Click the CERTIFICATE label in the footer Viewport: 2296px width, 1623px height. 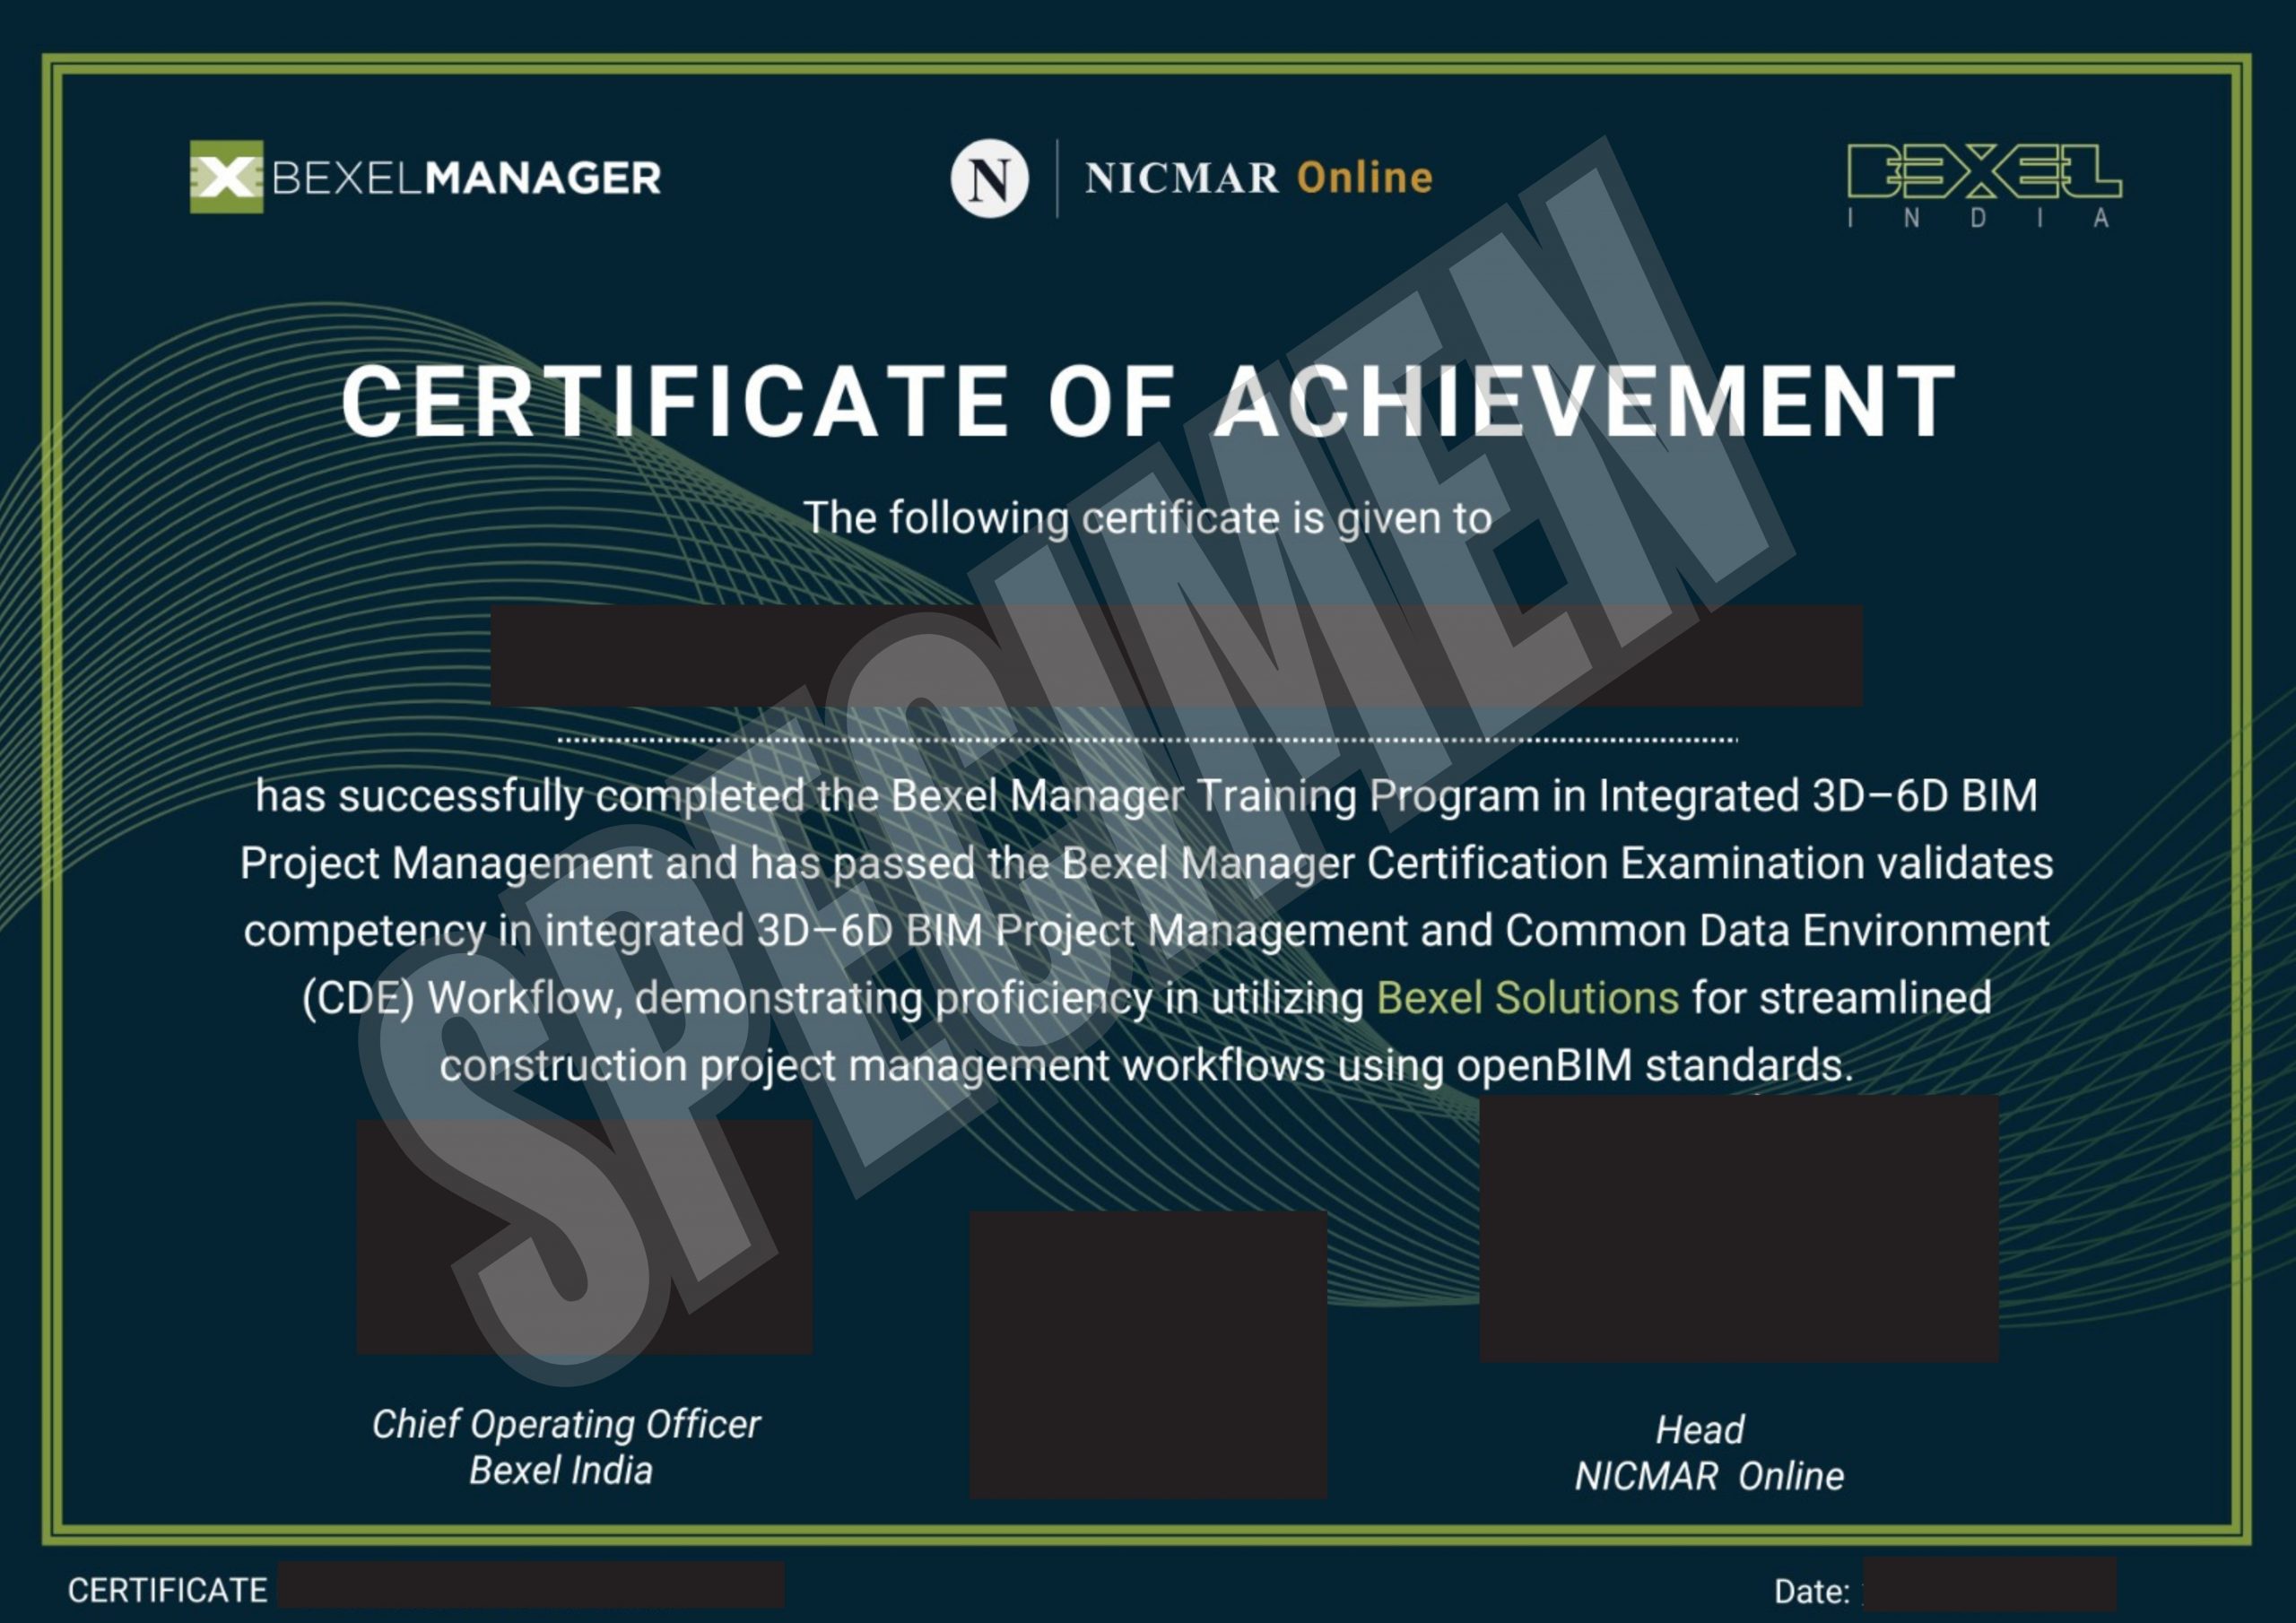pyautogui.click(x=167, y=1590)
